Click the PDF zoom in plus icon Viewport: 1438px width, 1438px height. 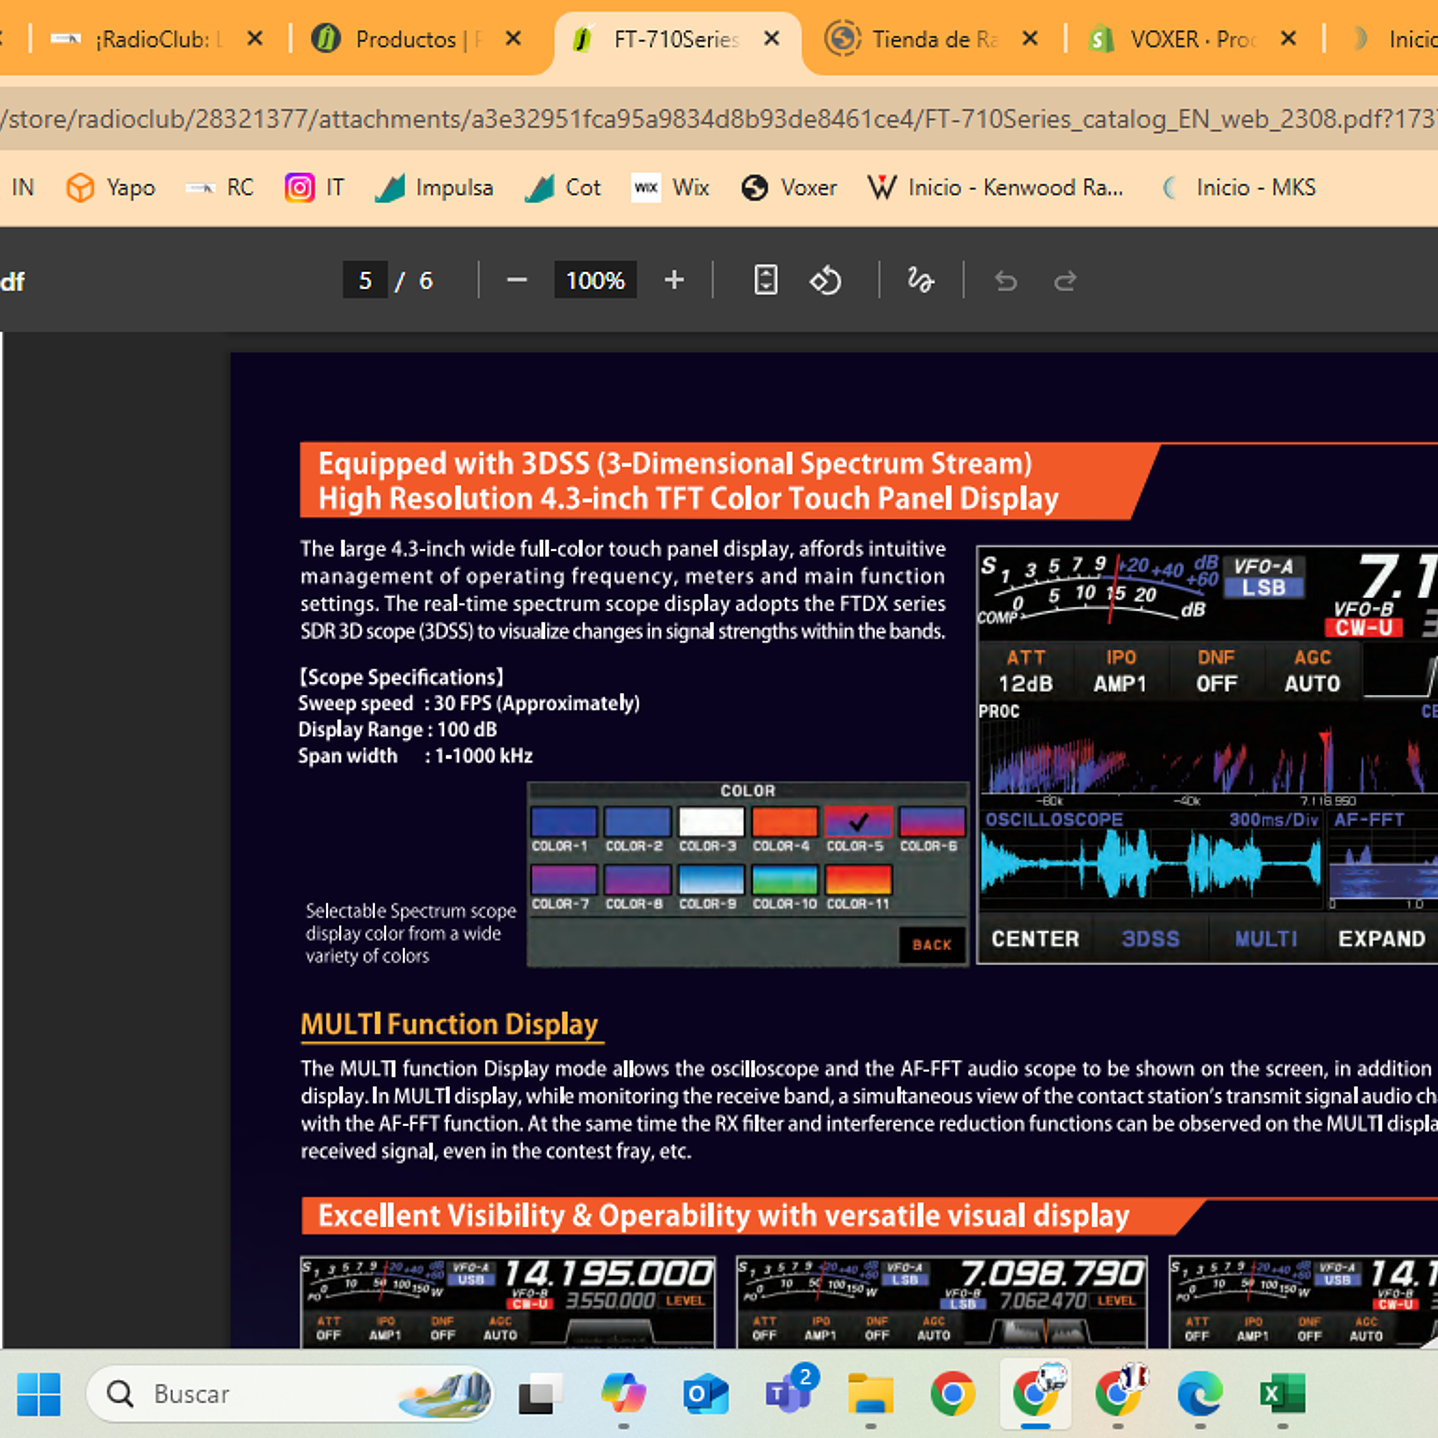coord(674,281)
